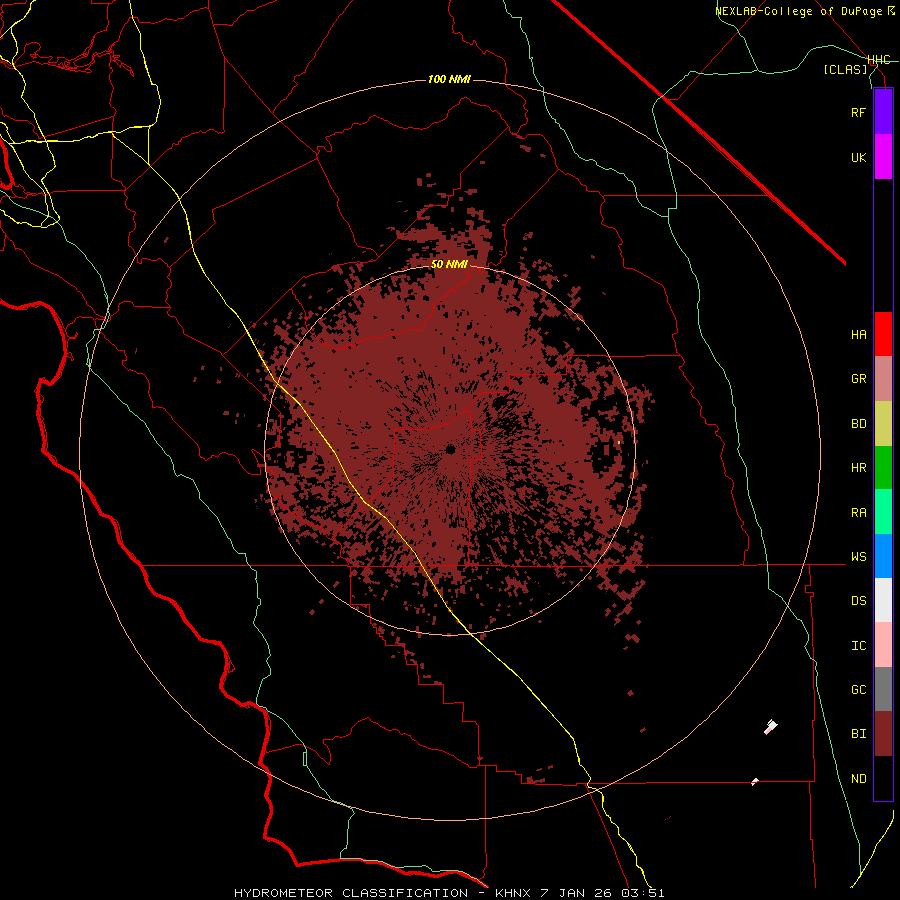The width and height of the screenshot is (900, 900).
Task: Click the lower white echo near bottom right
Action: click(x=755, y=782)
